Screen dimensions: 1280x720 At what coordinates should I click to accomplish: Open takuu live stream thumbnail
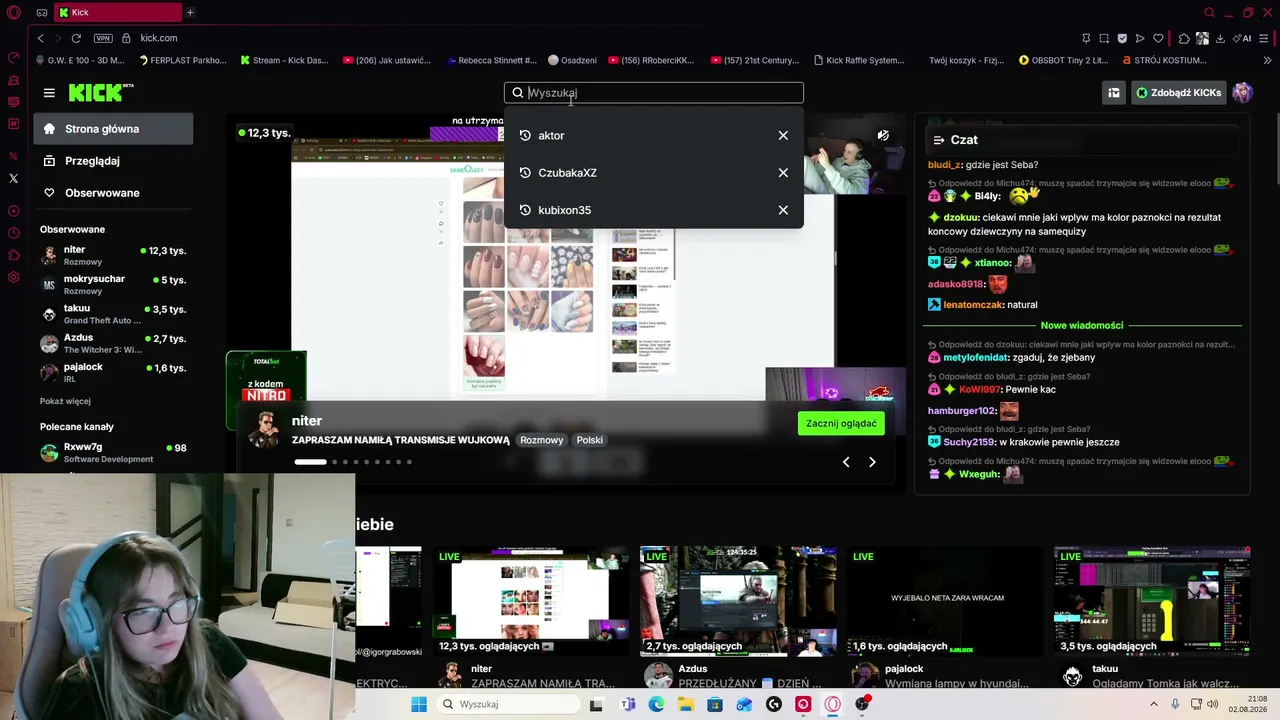(x=1152, y=601)
